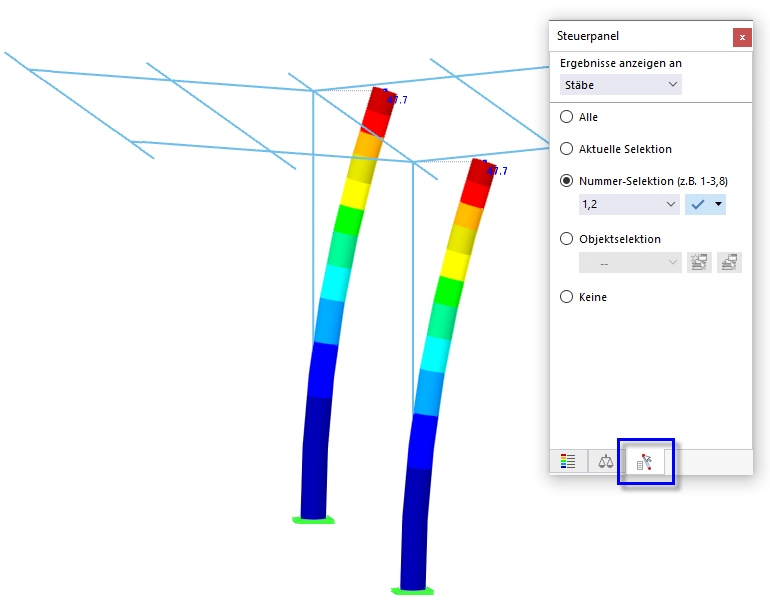Image resolution: width=770 pixels, height=607 pixels.
Task: Select the Keine radio option
Action: (x=566, y=297)
